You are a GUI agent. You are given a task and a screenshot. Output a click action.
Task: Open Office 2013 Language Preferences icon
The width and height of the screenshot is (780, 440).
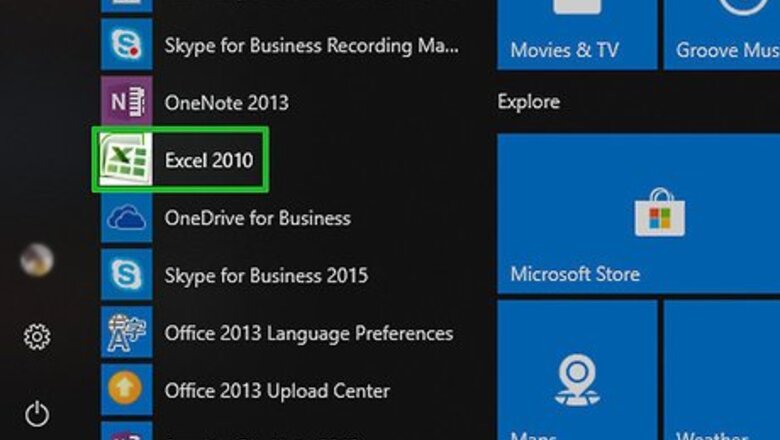pos(126,333)
